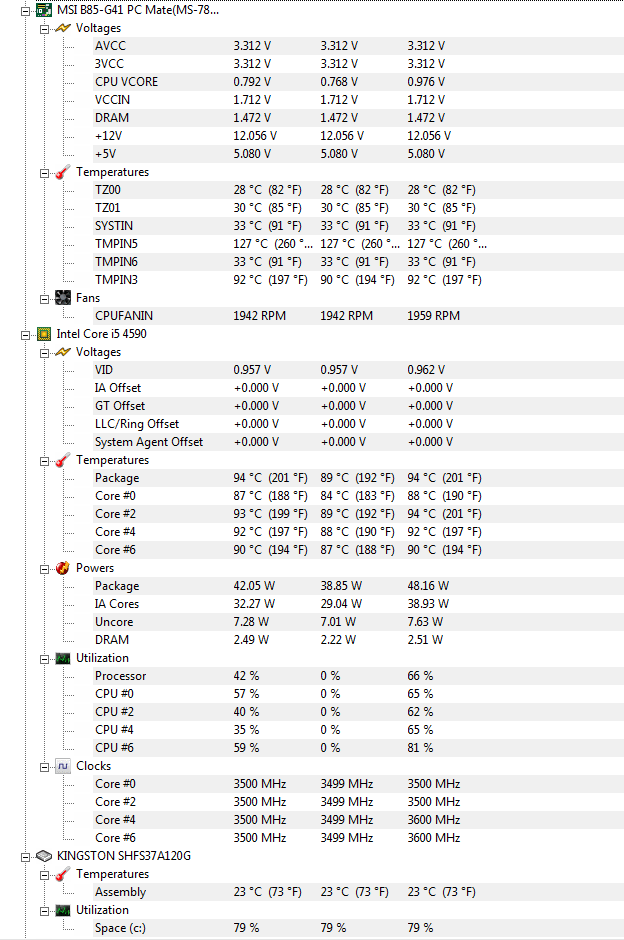Collapse the Clocks section
Image resolution: width=624 pixels, height=940 pixels.
pyautogui.click(x=44, y=767)
